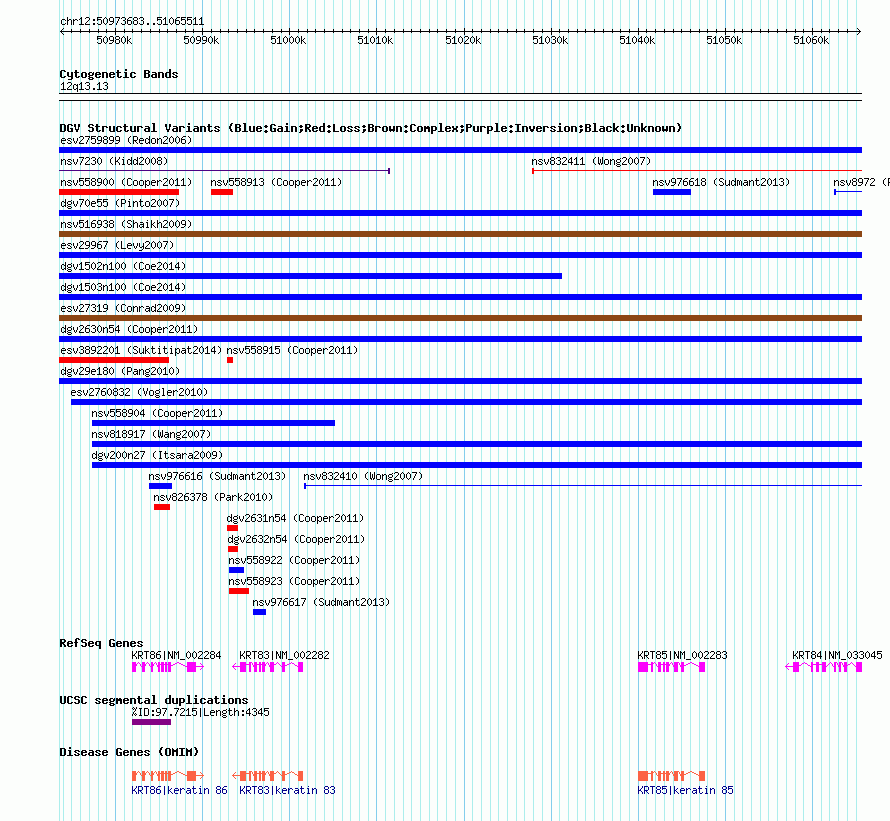Click the blue nsv976617 (Sudmant2013) bar
Image resolution: width=890 pixels, height=821 pixels.
coord(259,612)
